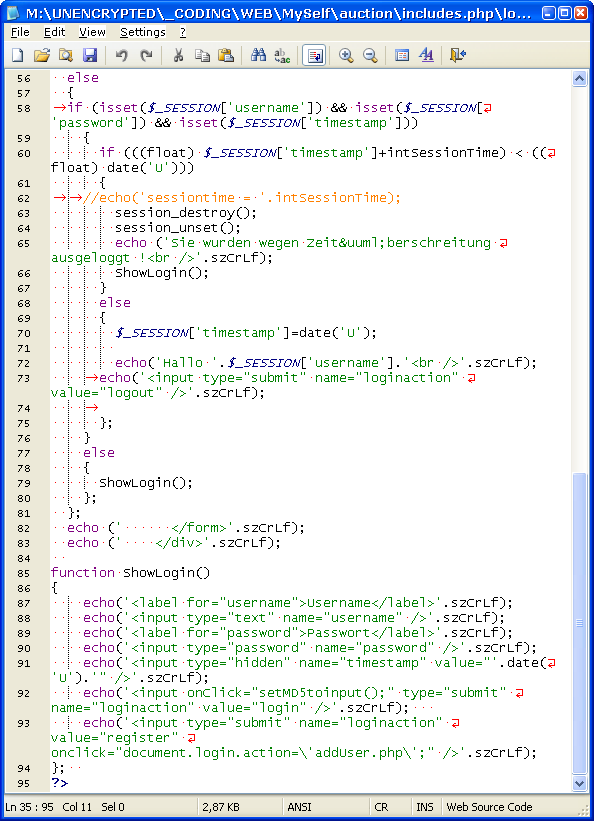Viewport: 594px width, 821px height.
Task: Save the file with floppy disk icon
Action: tap(90, 55)
